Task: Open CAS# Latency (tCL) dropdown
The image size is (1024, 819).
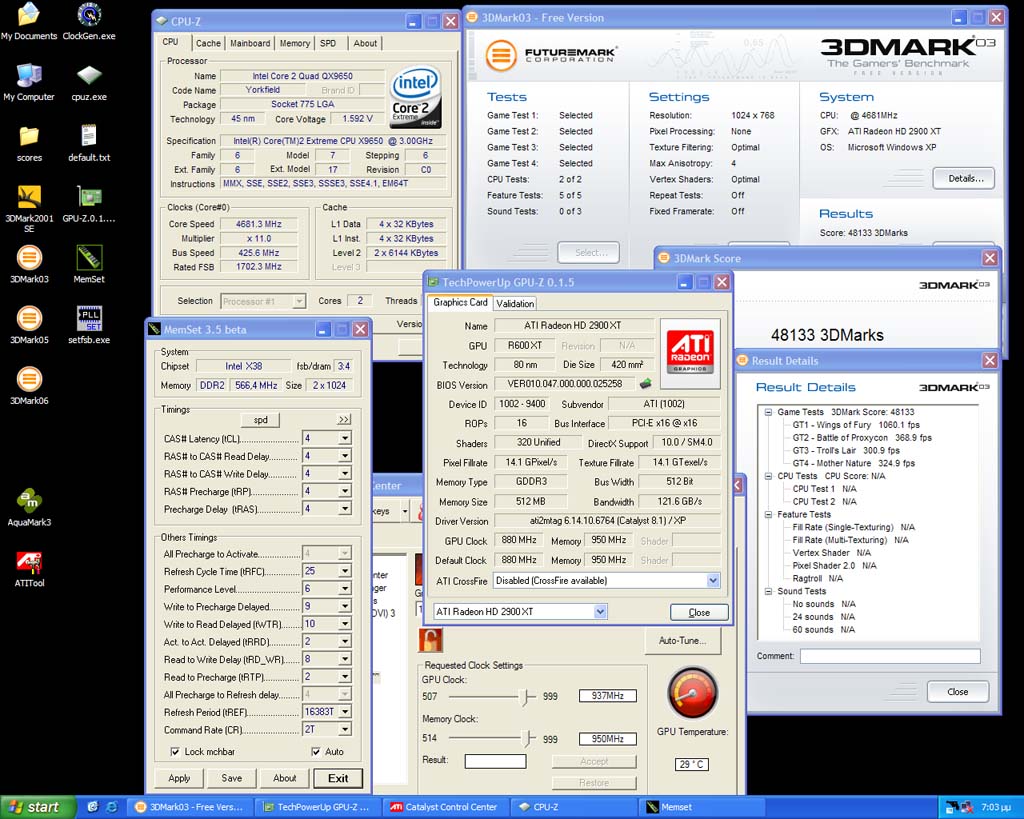Action: 345,438
